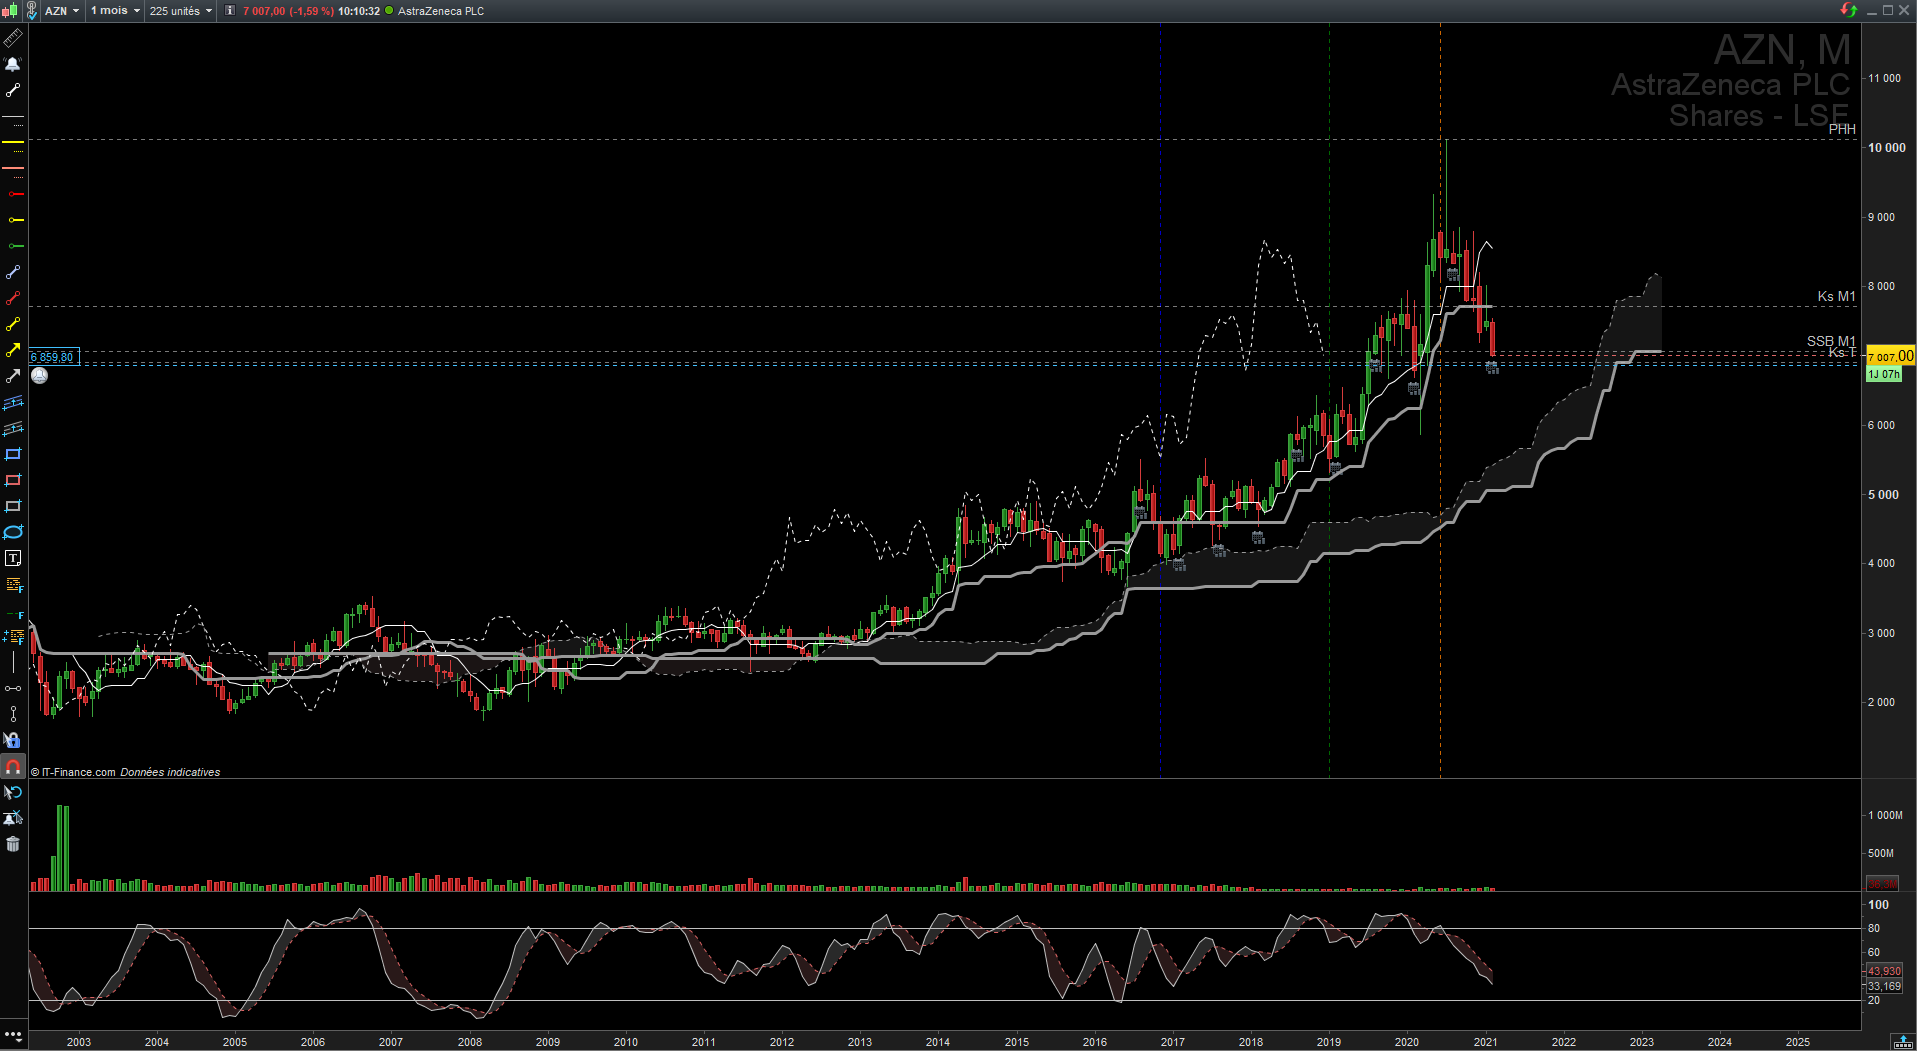Toggle the disable-alerts crossed bell icon
Viewport: 1917px width, 1051px height.
[13, 818]
